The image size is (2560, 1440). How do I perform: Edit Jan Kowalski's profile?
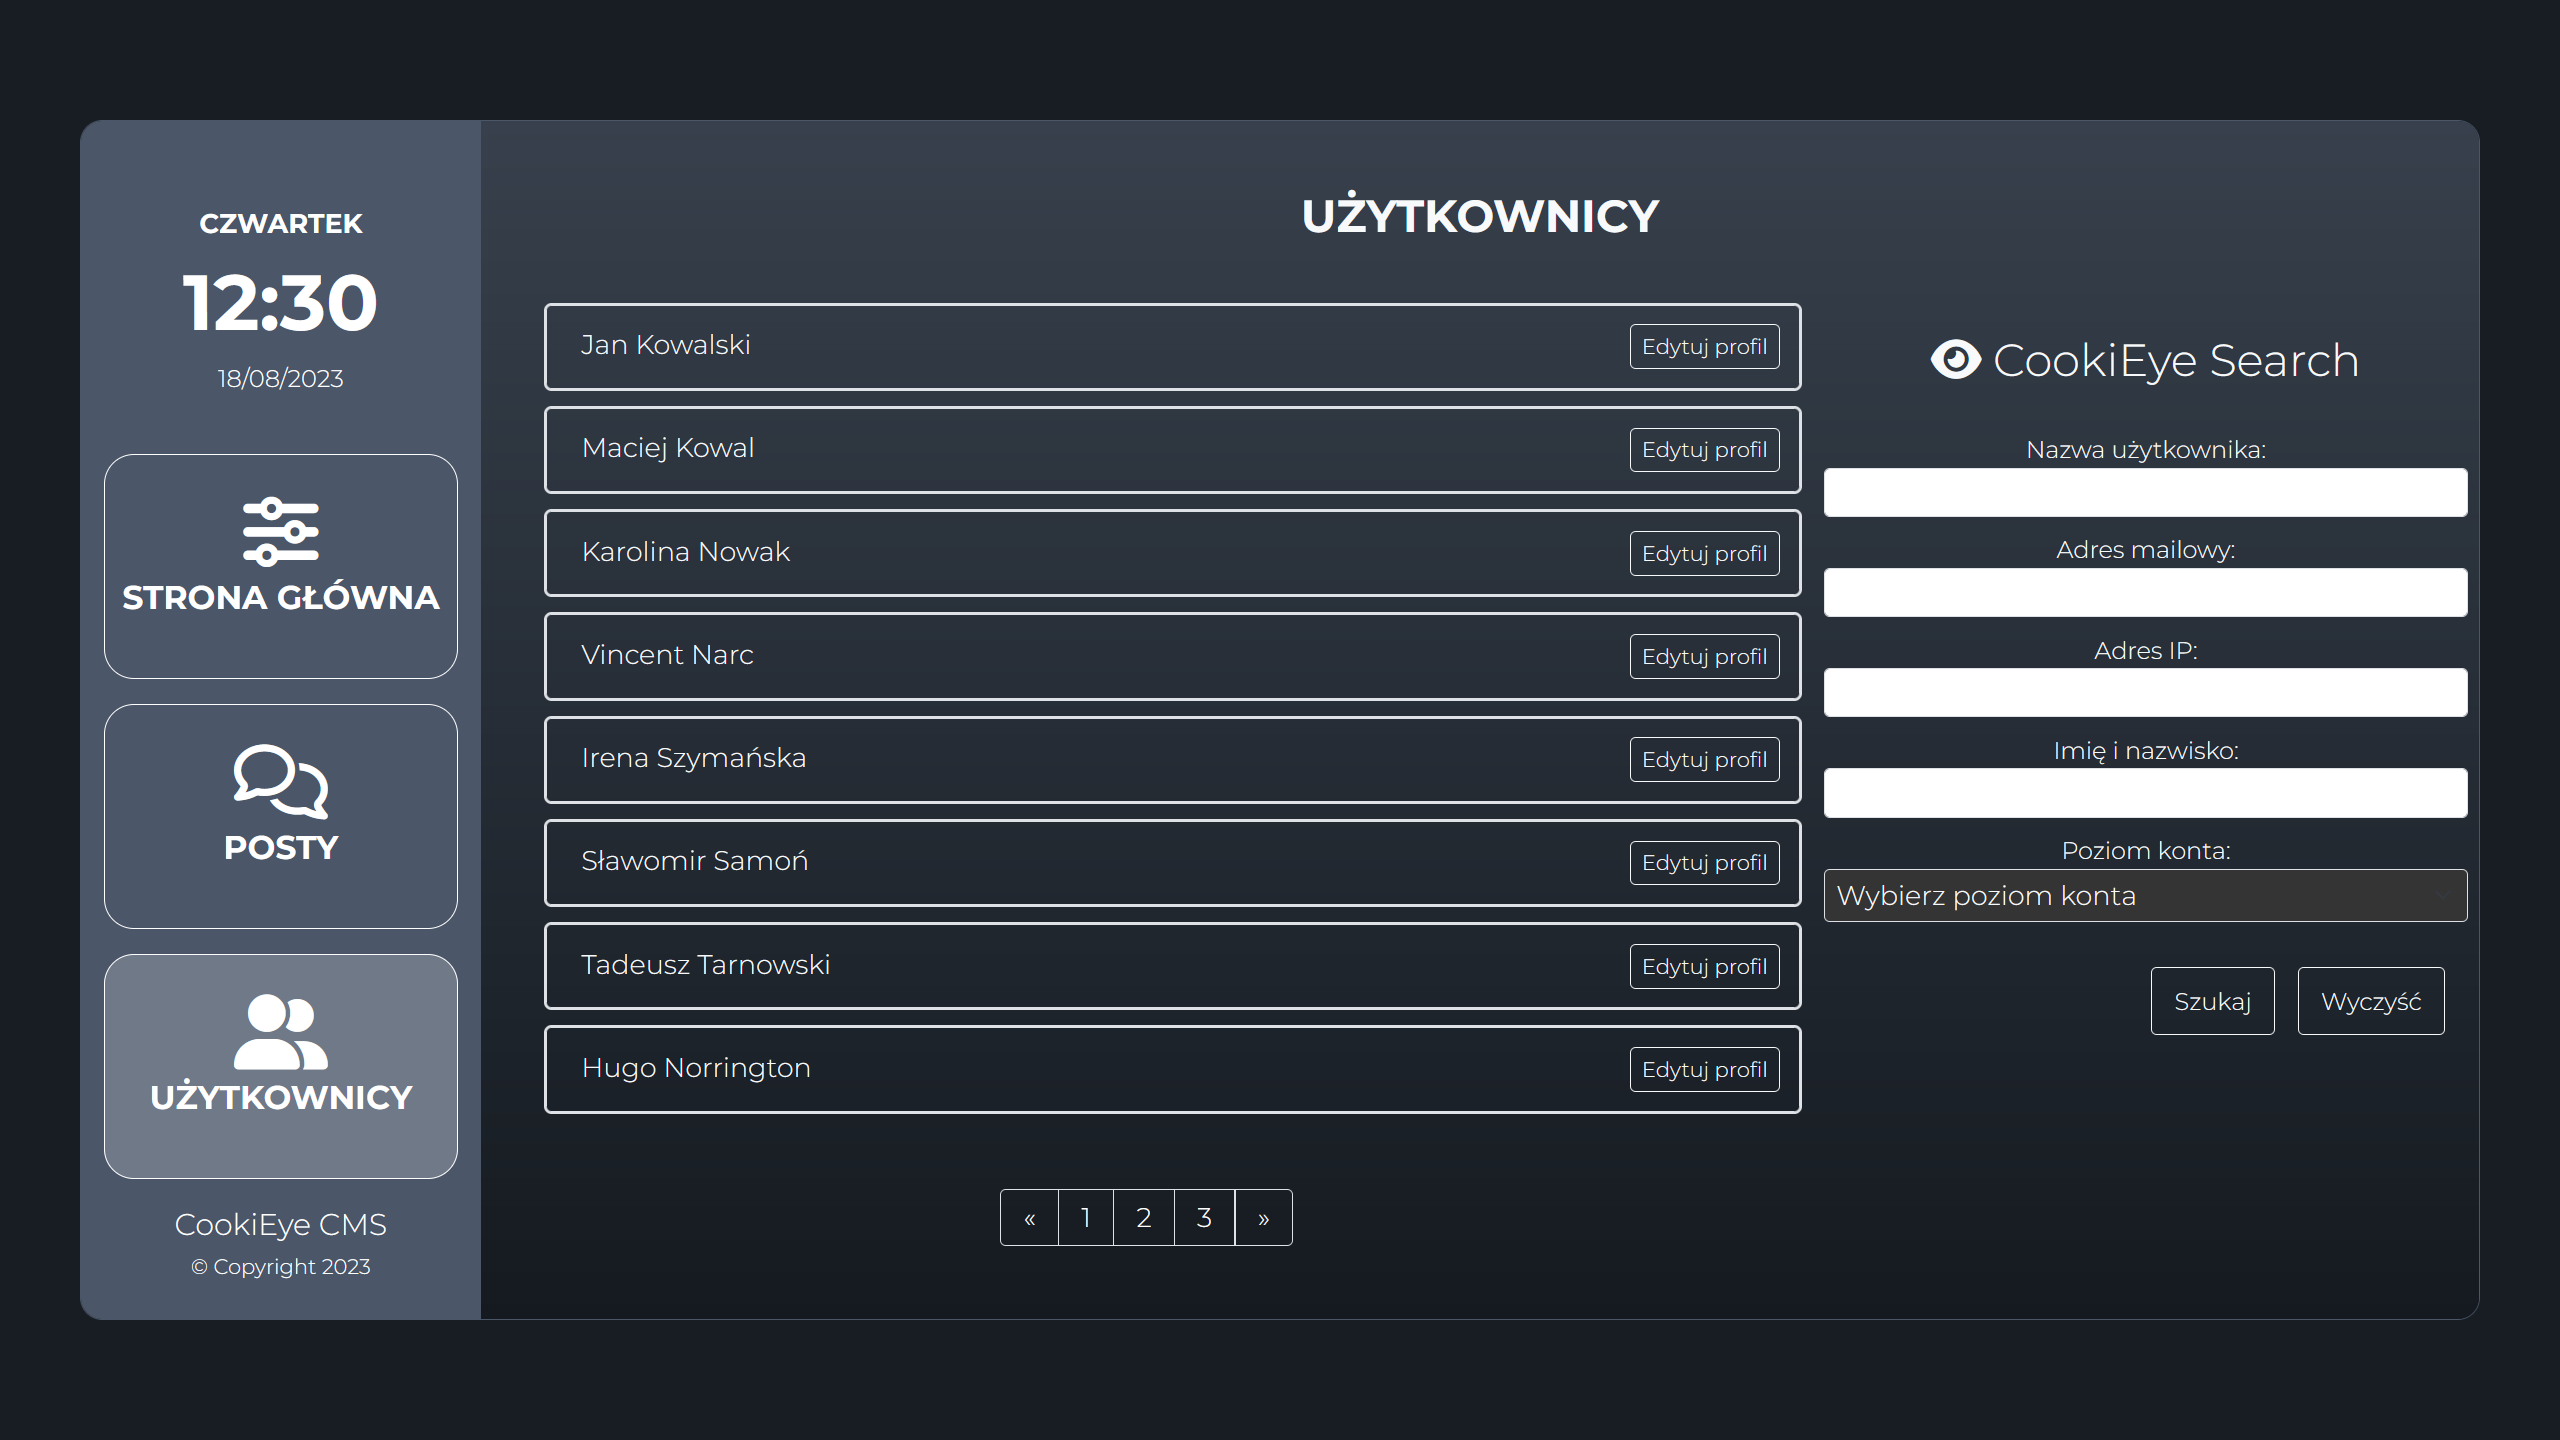click(x=1704, y=347)
